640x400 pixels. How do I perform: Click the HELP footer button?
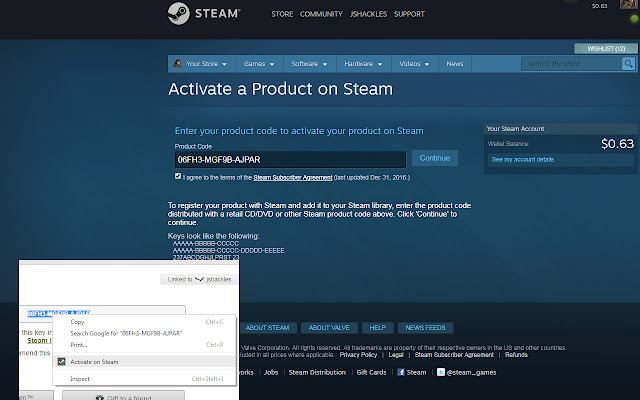click(x=378, y=328)
